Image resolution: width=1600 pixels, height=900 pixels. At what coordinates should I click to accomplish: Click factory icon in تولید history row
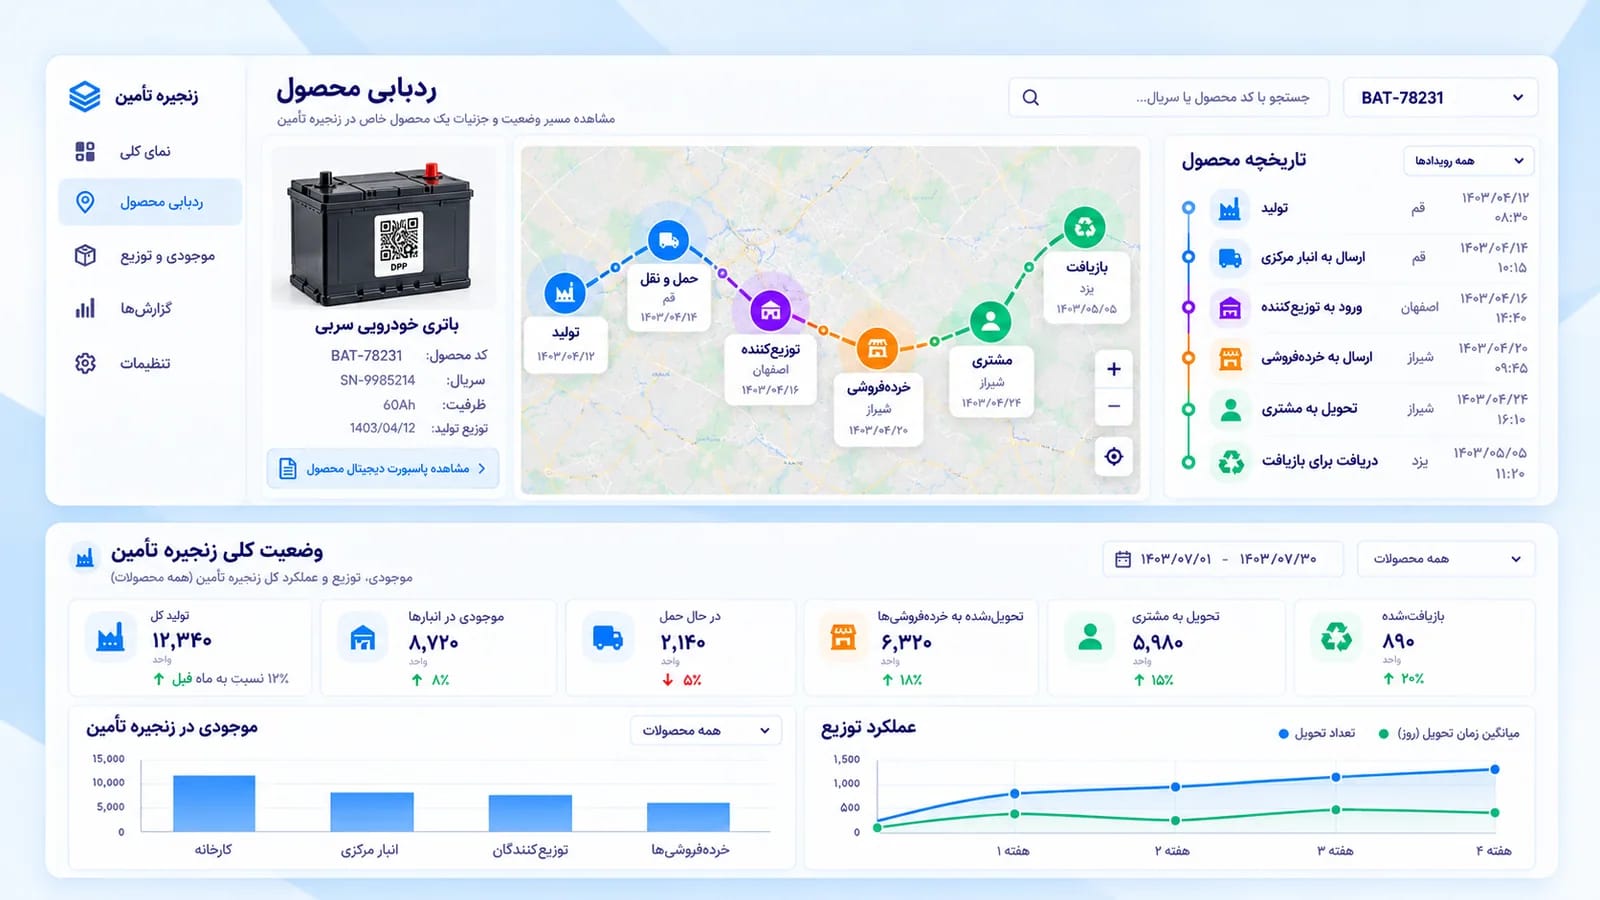1230,208
